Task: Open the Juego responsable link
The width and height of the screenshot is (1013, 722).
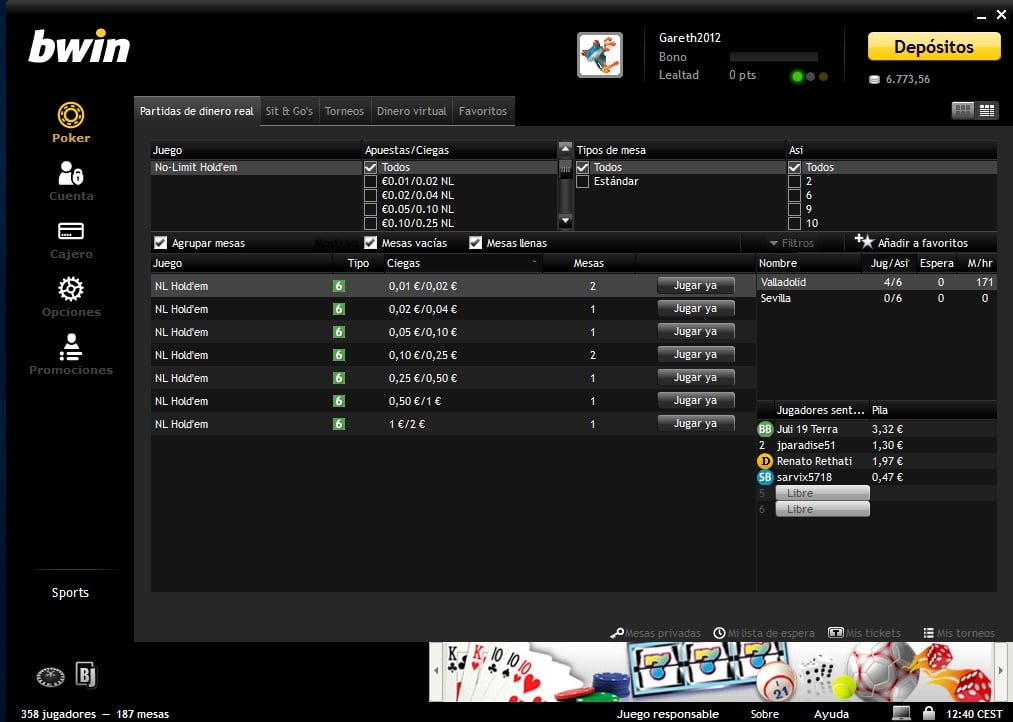Action: coord(667,714)
